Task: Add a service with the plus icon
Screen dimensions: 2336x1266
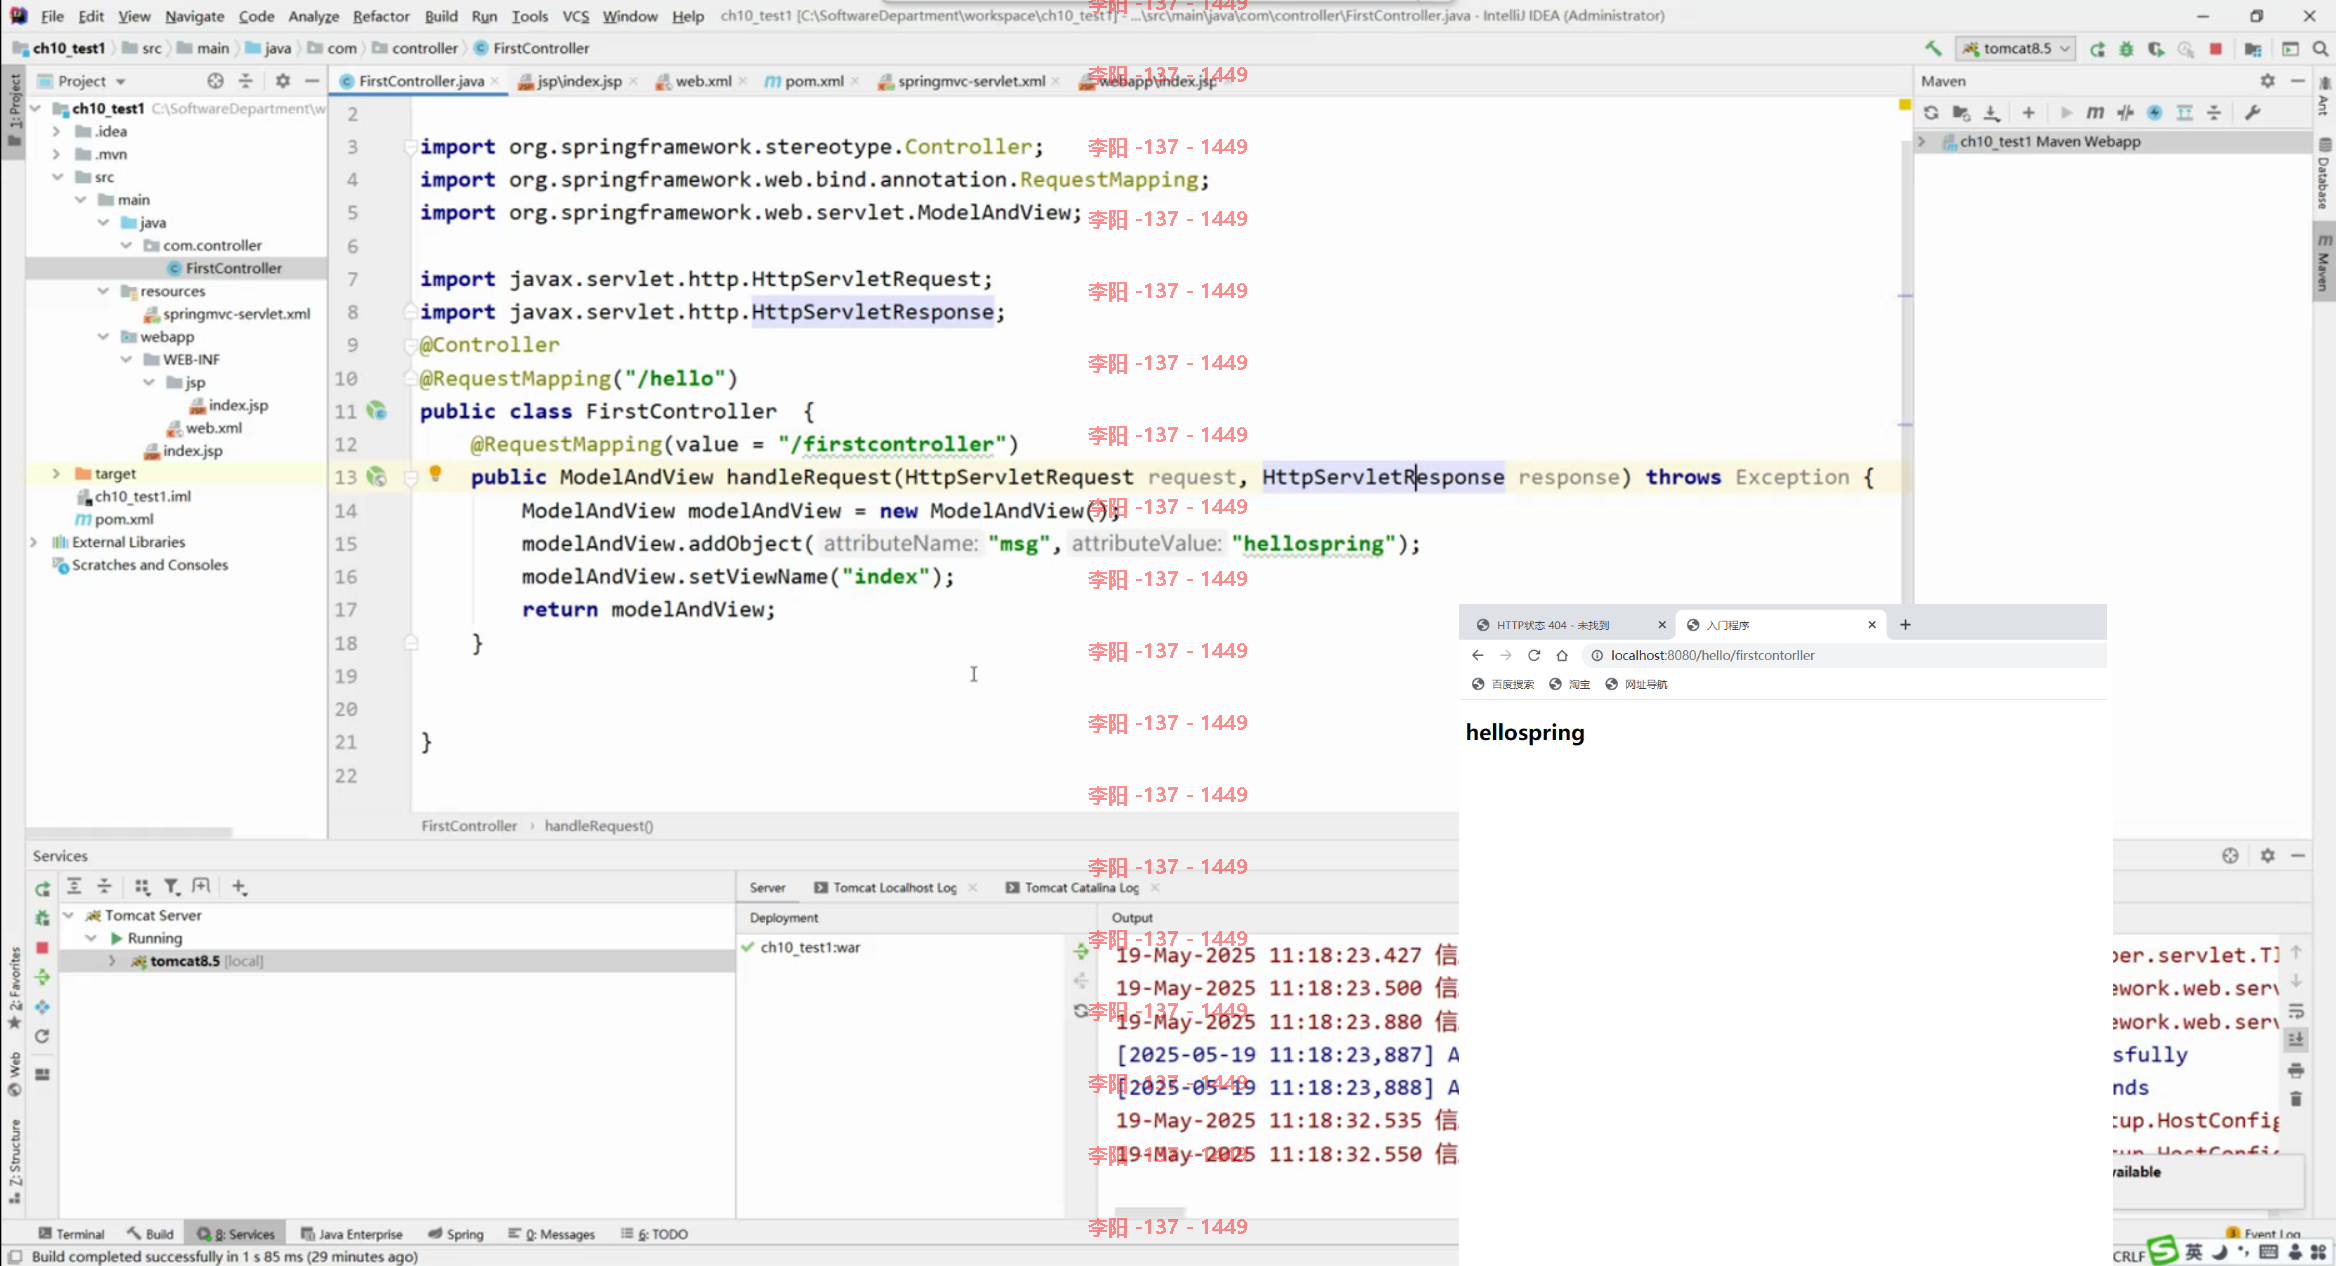Action: pyautogui.click(x=239, y=886)
